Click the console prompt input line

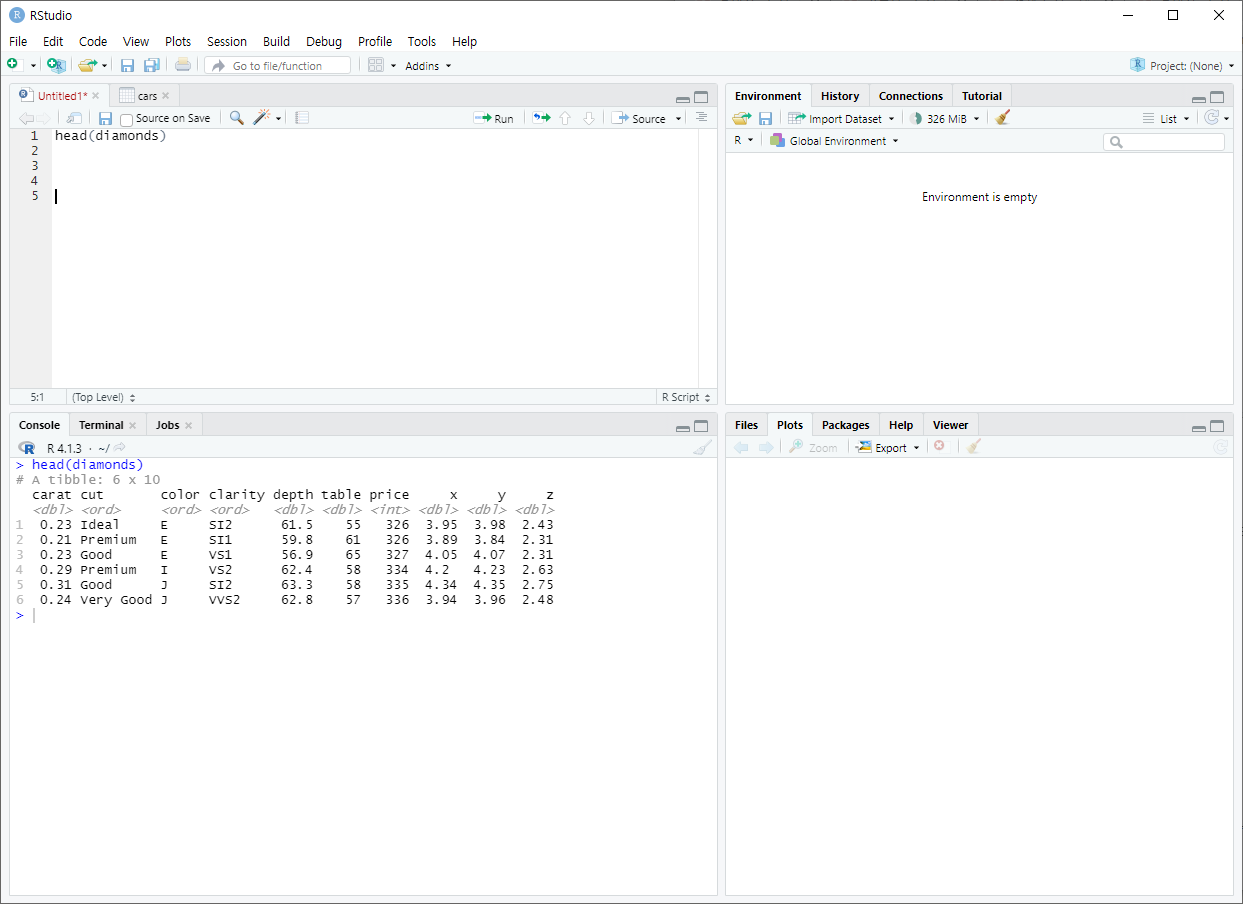(365, 615)
